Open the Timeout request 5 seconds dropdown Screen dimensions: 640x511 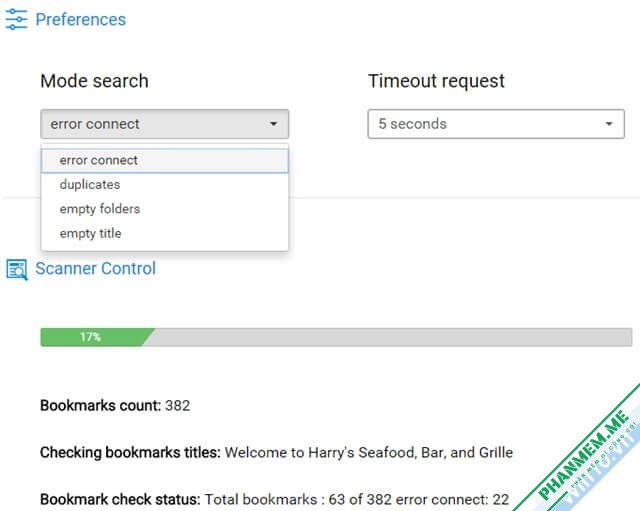[x=496, y=124]
